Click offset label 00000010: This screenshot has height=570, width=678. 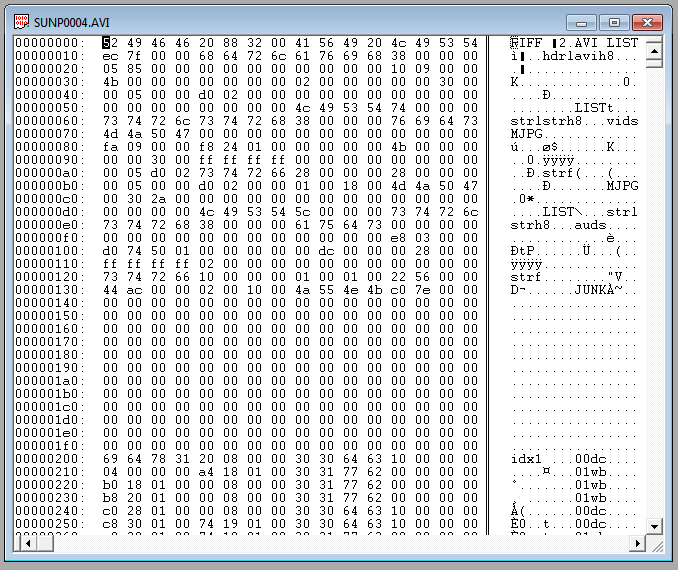point(50,55)
